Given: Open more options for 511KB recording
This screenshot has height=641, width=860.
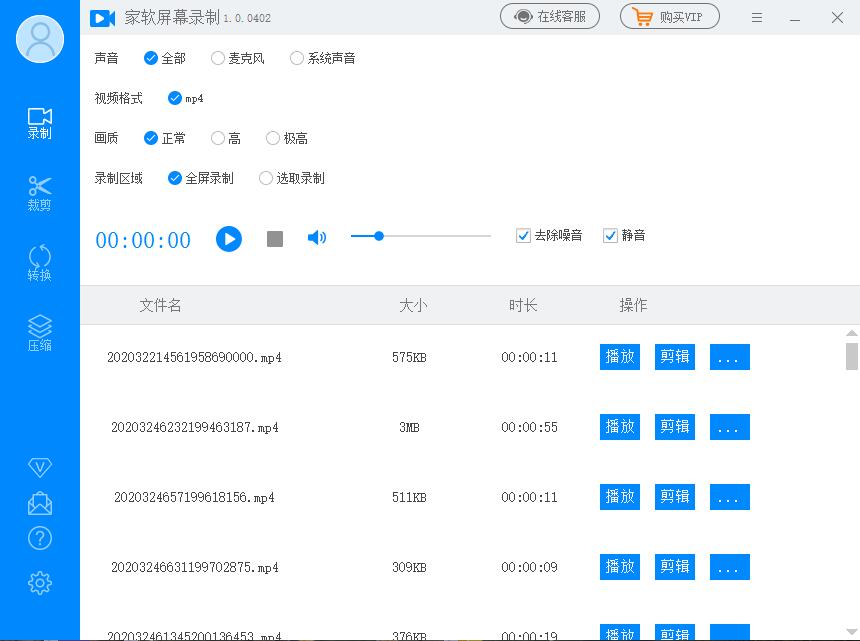Looking at the screenshot, I should (729, 497).
